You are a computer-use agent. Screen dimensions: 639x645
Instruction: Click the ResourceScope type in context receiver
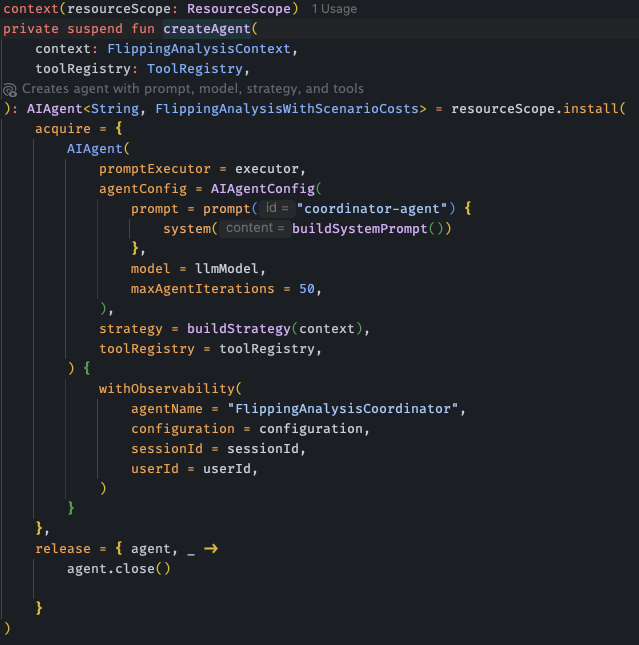(239, 9)
